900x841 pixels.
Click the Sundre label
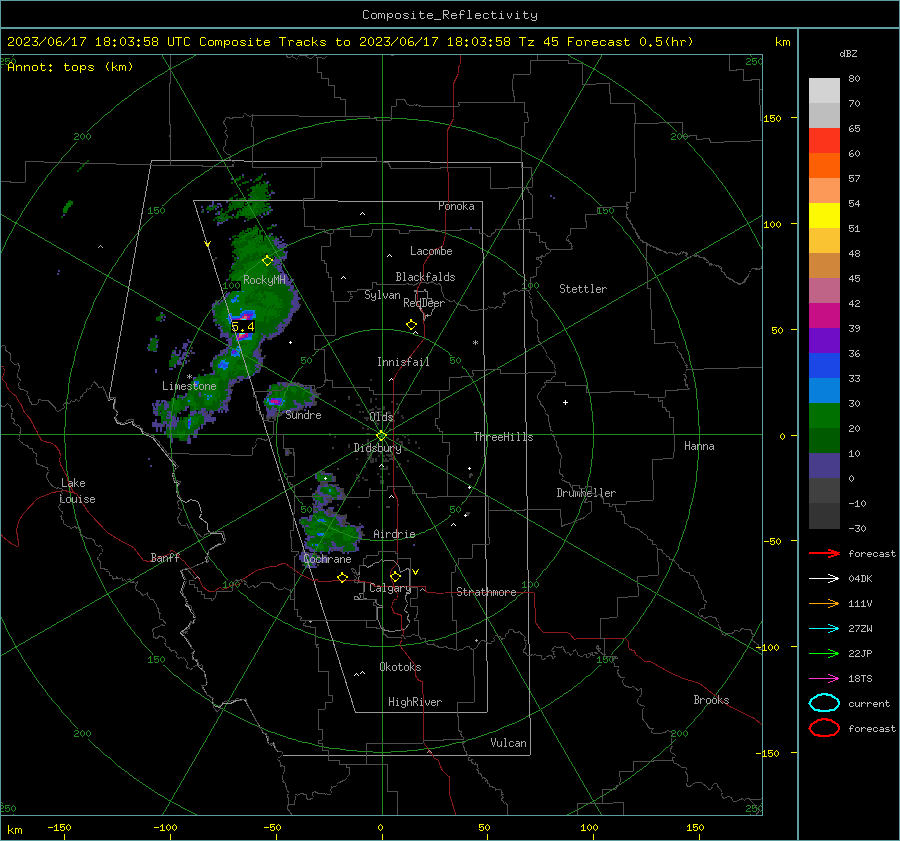303,415
